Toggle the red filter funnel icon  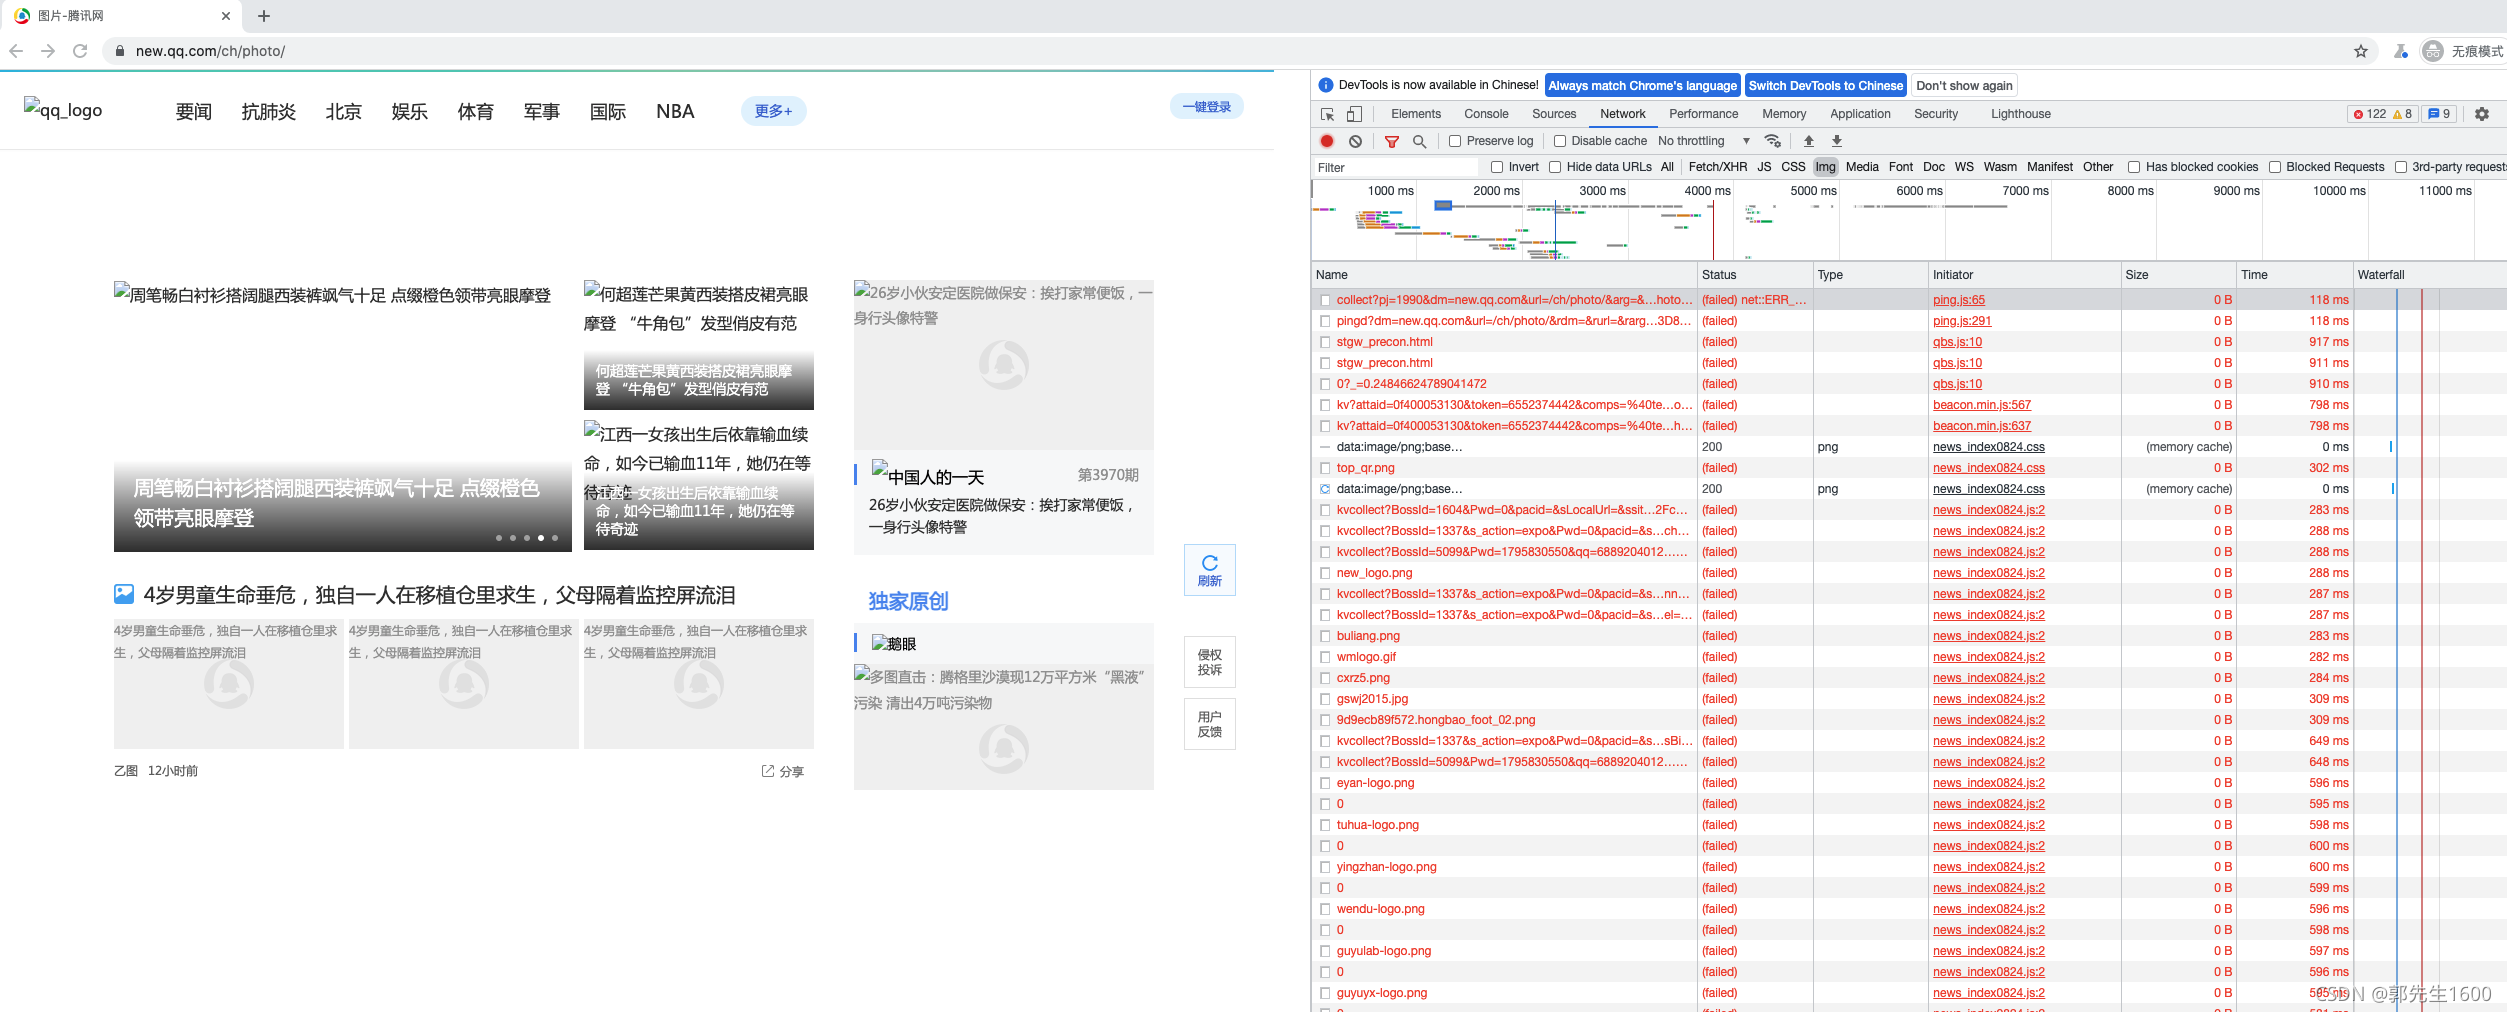point(1392,141)
